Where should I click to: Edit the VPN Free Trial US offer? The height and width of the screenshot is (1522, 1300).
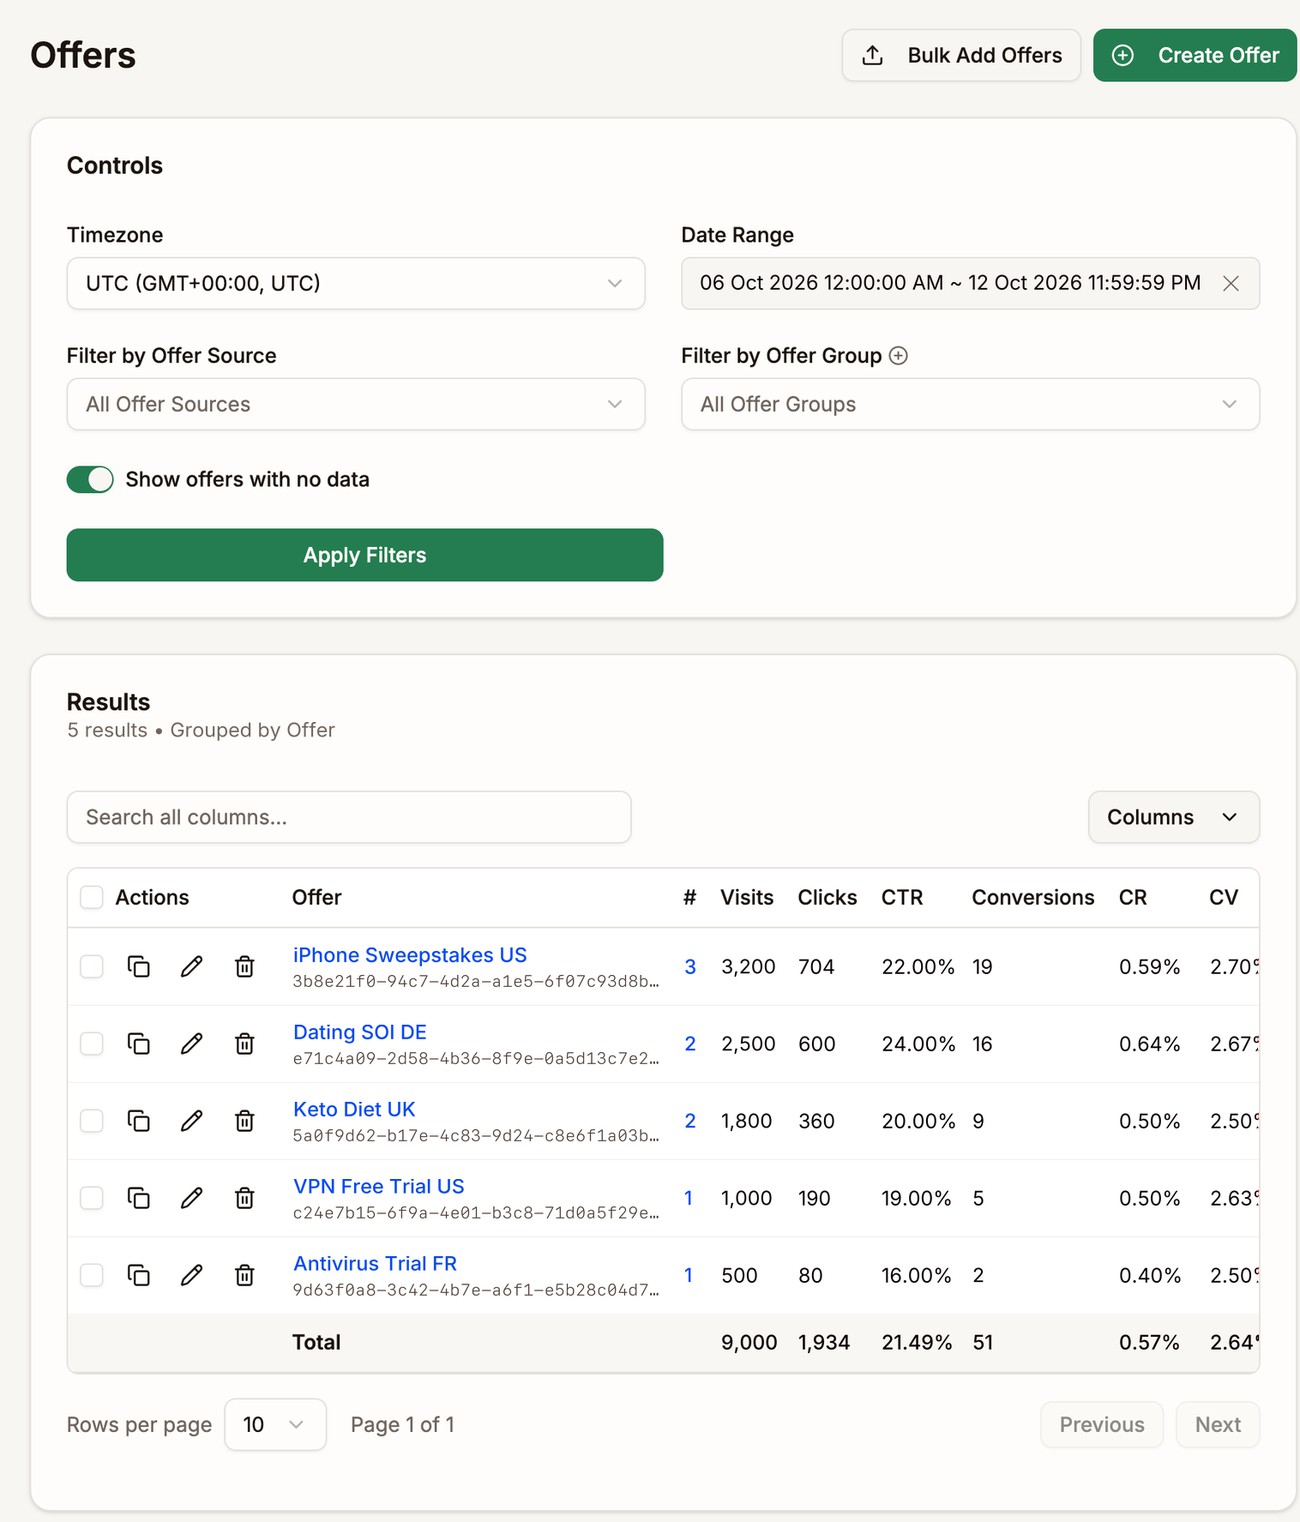click(192, 1197)
